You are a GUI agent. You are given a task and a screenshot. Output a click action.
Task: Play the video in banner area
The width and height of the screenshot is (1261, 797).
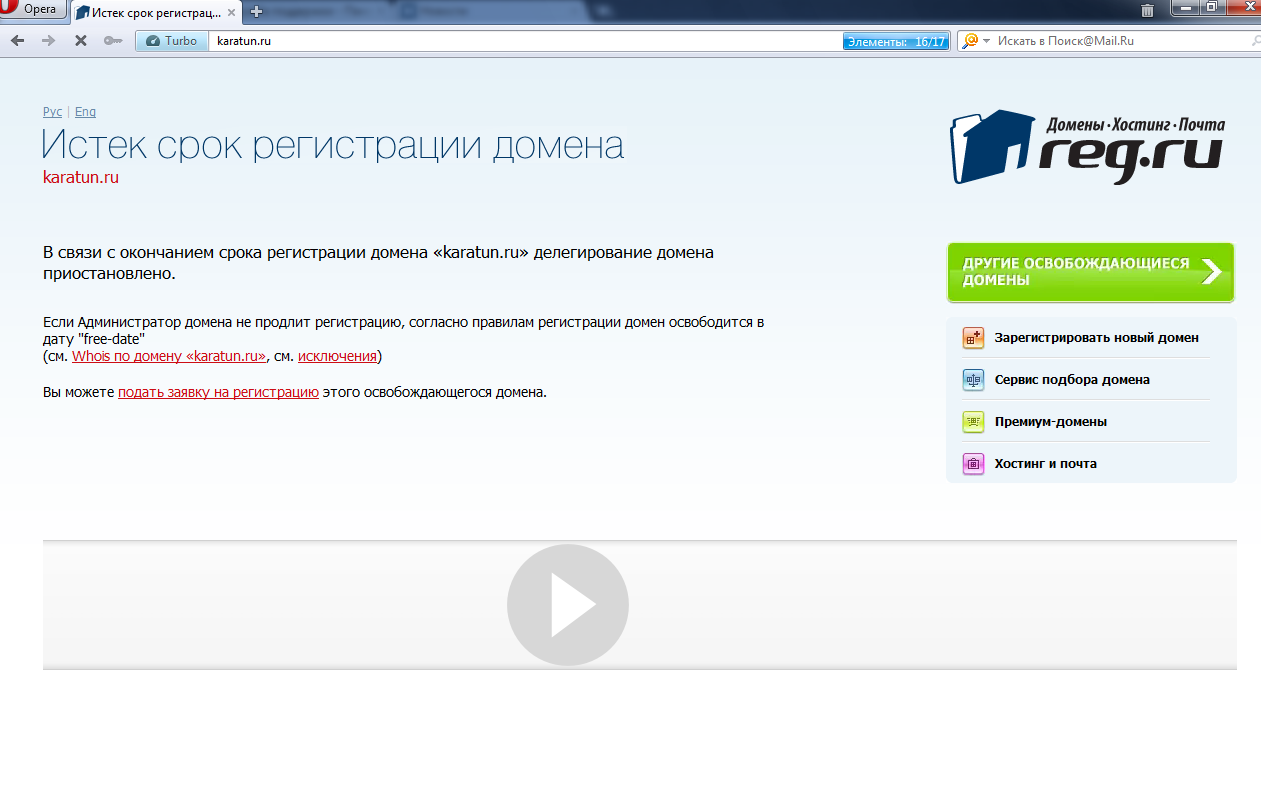(x=567, y=605)
